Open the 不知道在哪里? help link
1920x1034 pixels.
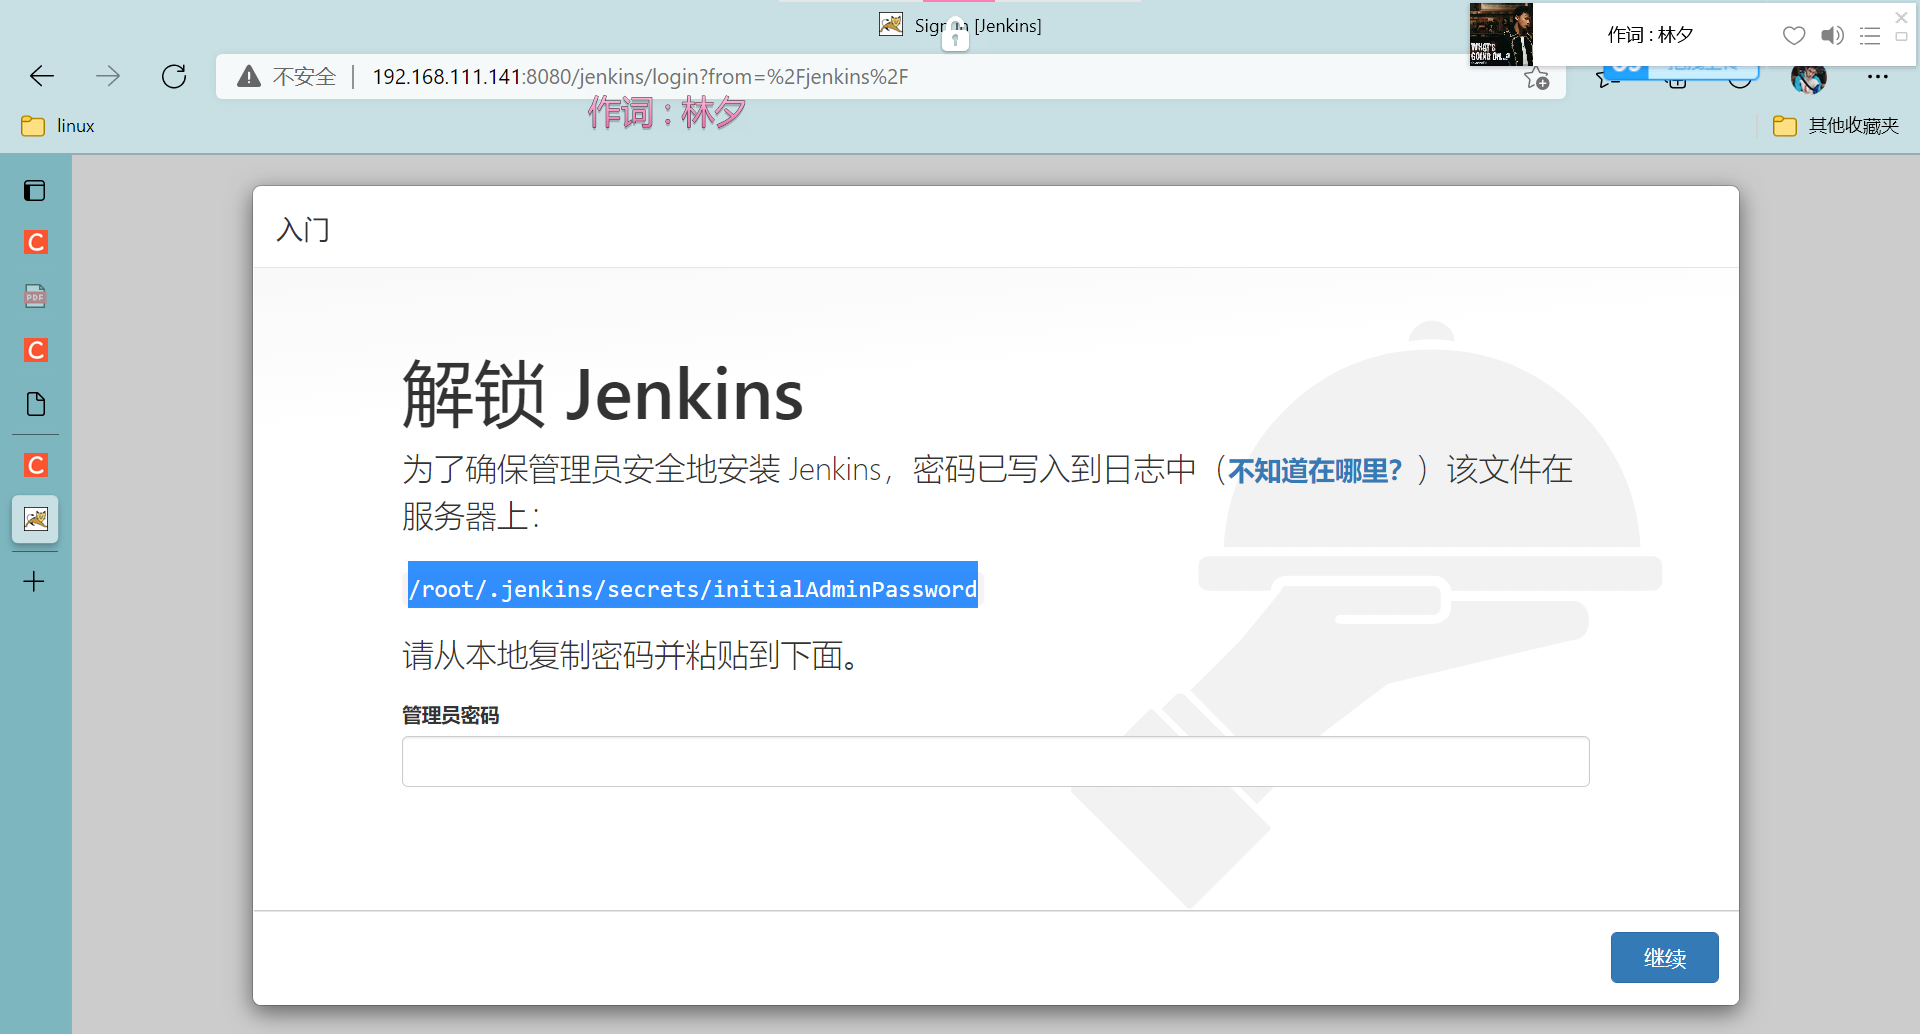point(1315,470)
